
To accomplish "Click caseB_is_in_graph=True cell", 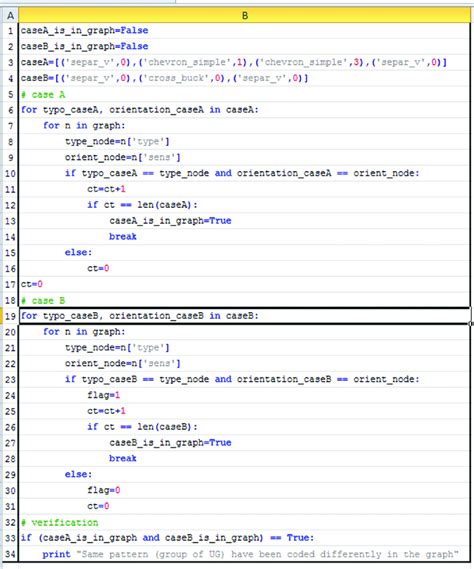I will click(x=245, y=443).
